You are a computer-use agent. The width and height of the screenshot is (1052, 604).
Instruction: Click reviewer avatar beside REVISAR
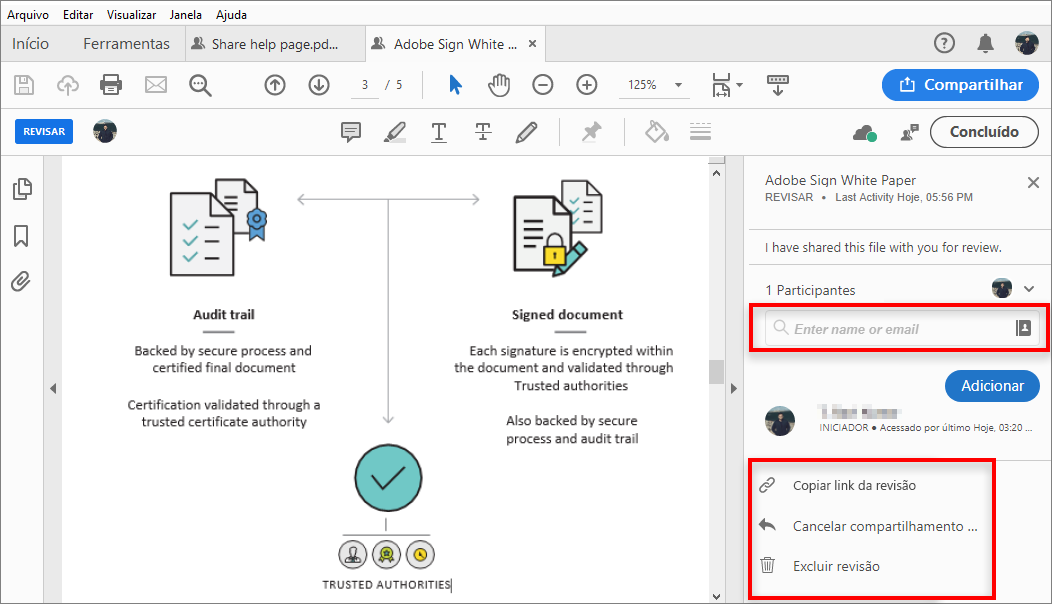click(105, 132)
